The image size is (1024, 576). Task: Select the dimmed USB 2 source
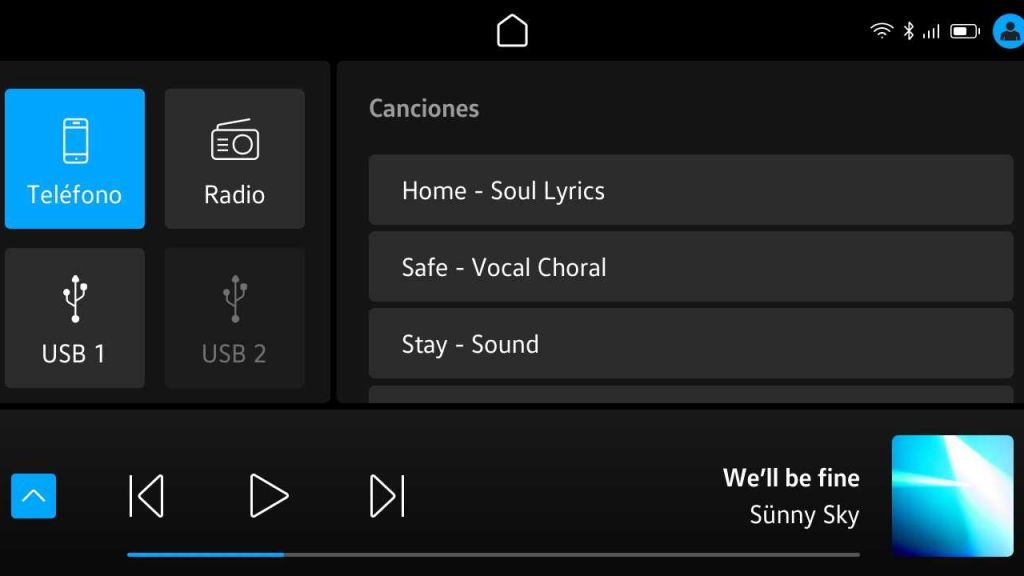[234, 318]
